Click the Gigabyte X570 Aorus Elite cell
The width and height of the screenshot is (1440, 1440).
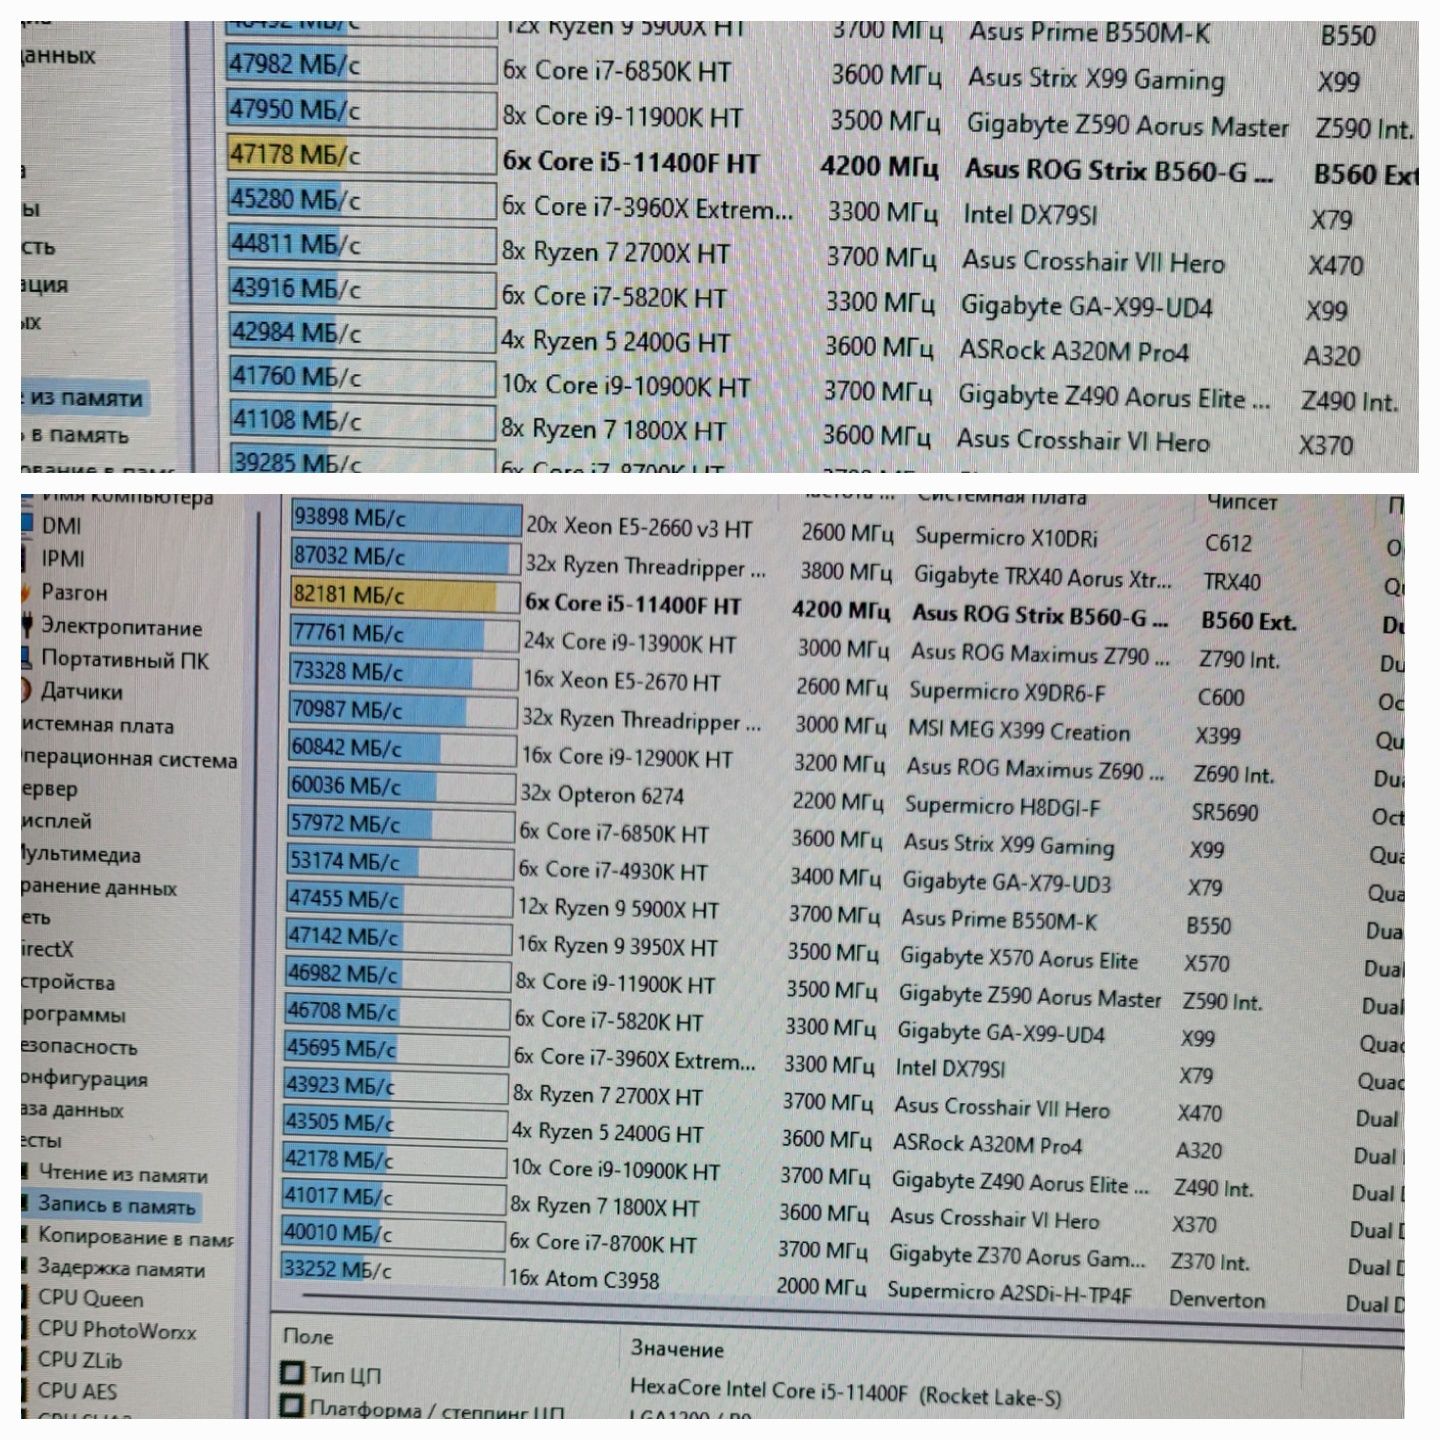[x=1019, y=959]
